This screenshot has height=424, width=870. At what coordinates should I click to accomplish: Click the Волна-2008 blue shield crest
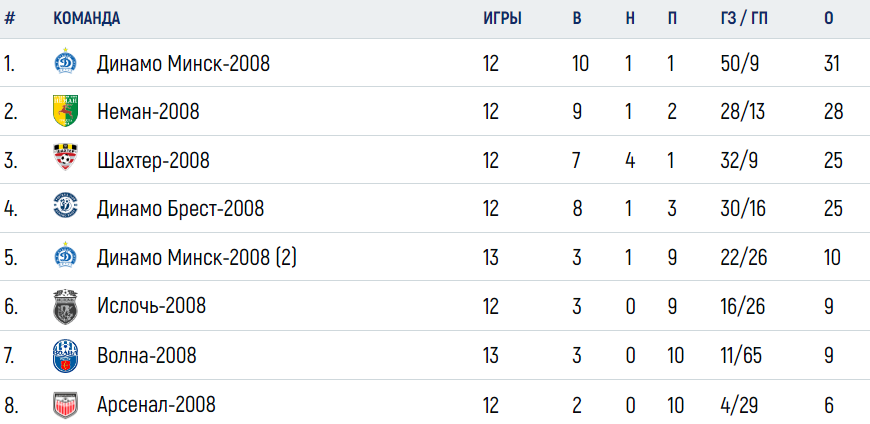65,356
